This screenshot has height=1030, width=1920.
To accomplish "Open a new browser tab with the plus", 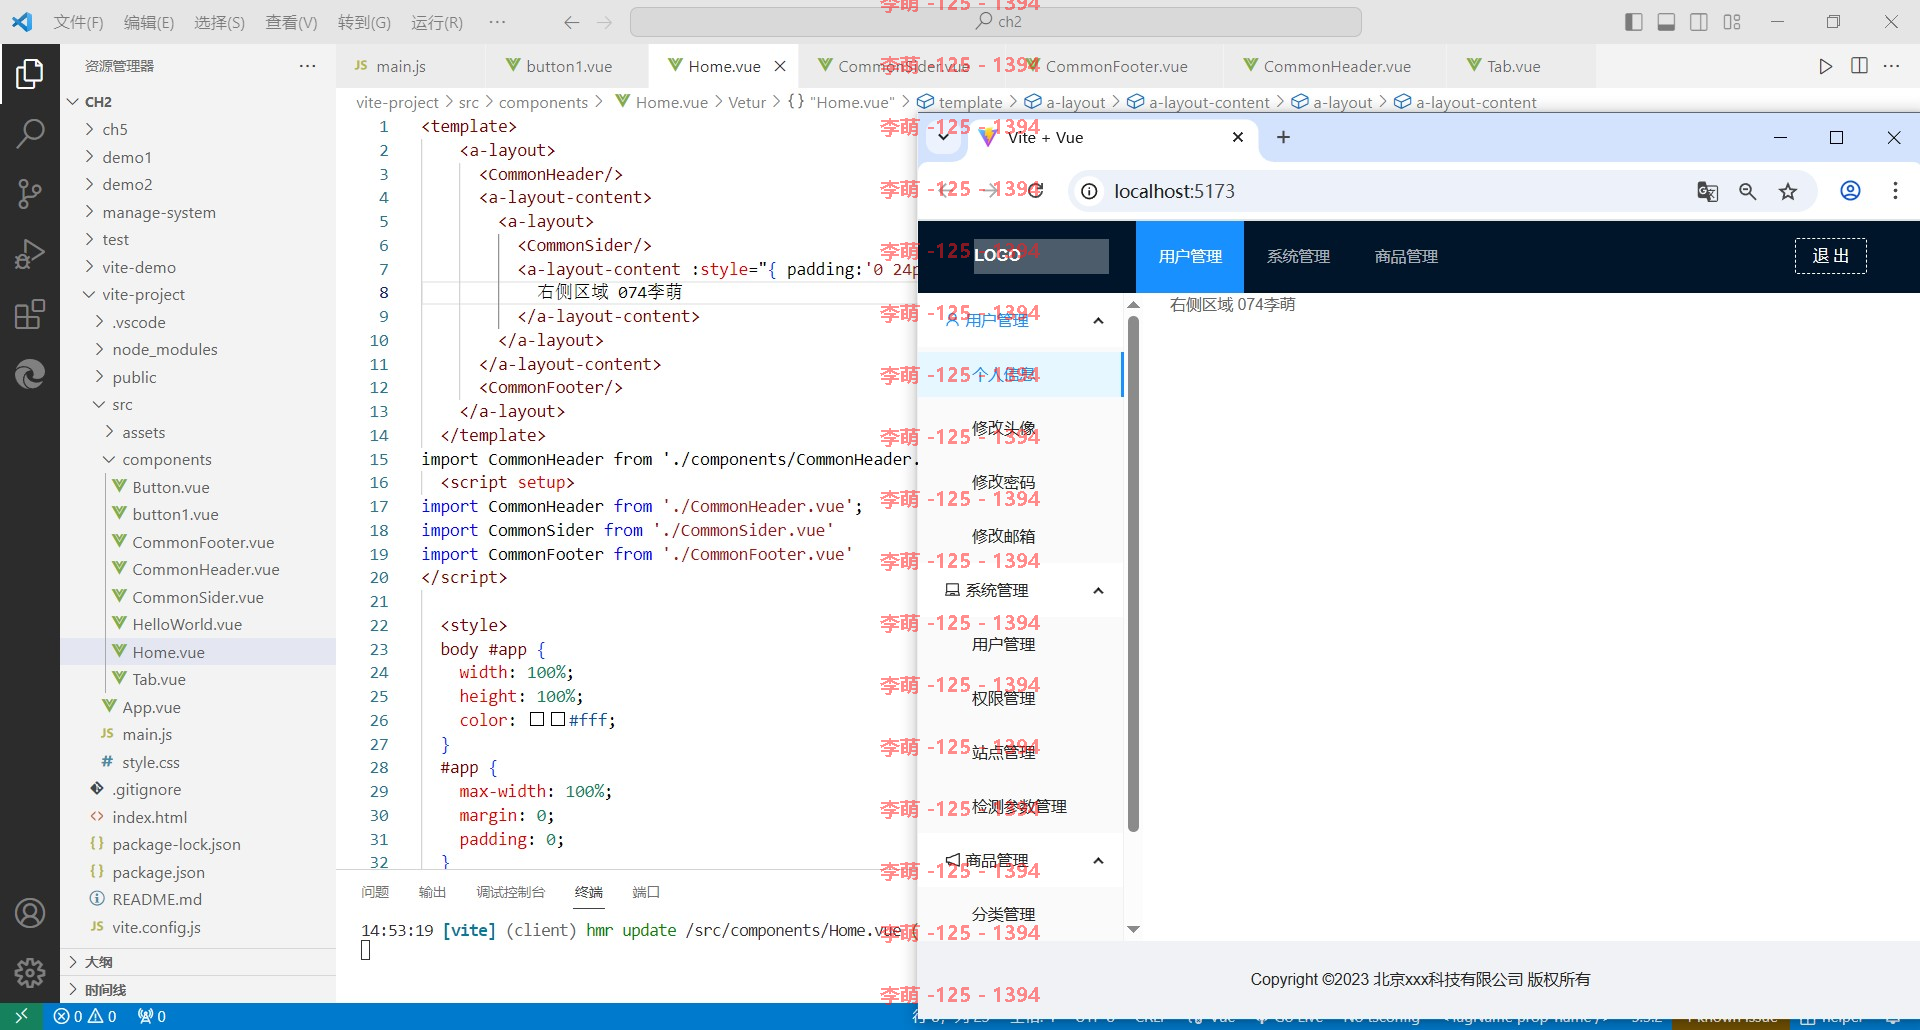I will click(x=1284, y=137).
